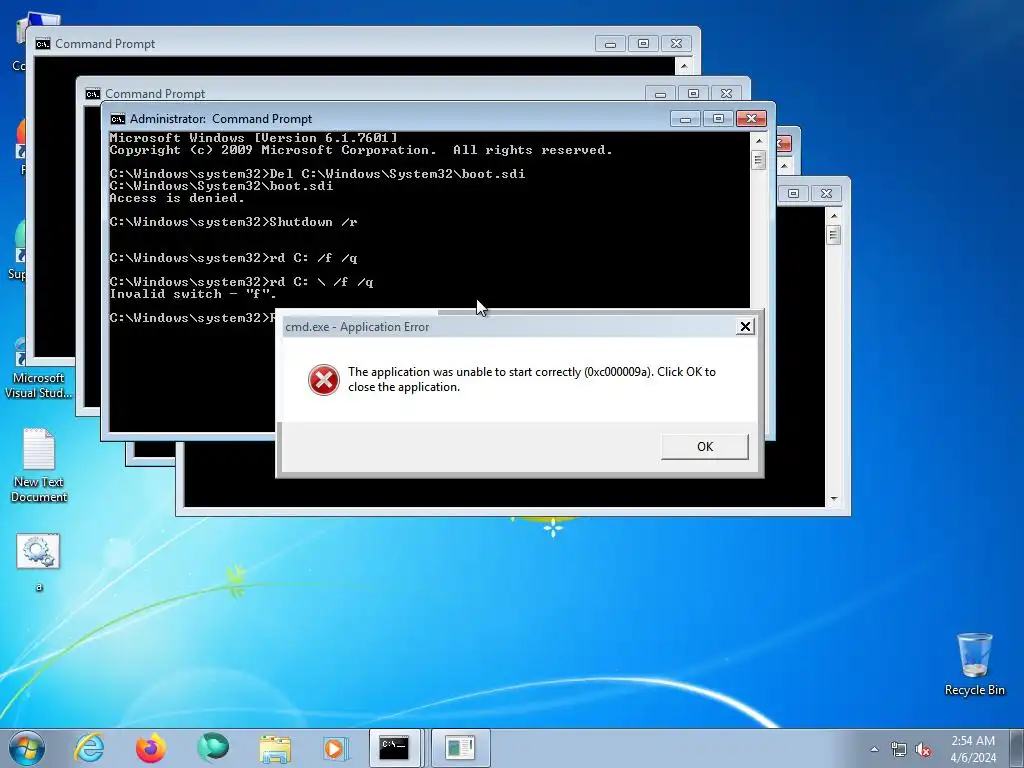
Task: Click OK in the Application Error dialog
Action: click(705, 447)
